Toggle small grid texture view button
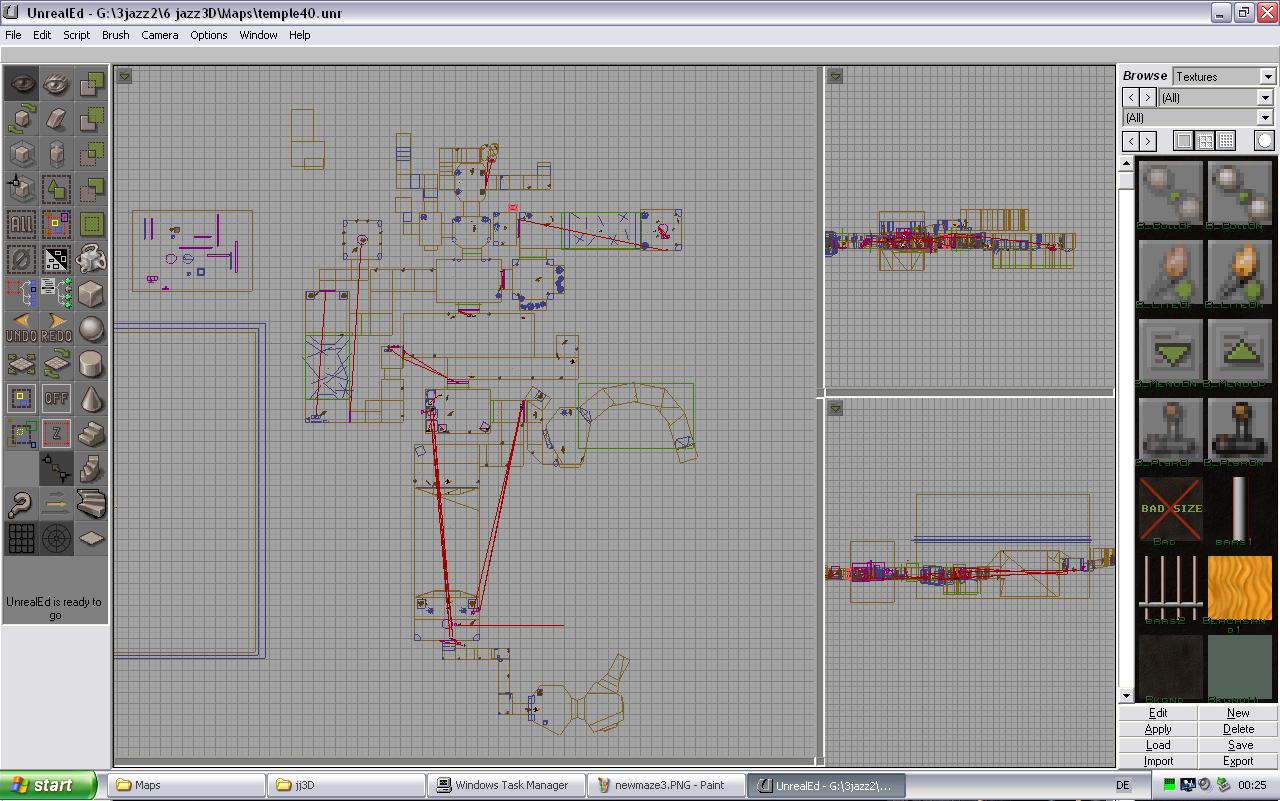Screen dimensions: 1280x801 1226,141
